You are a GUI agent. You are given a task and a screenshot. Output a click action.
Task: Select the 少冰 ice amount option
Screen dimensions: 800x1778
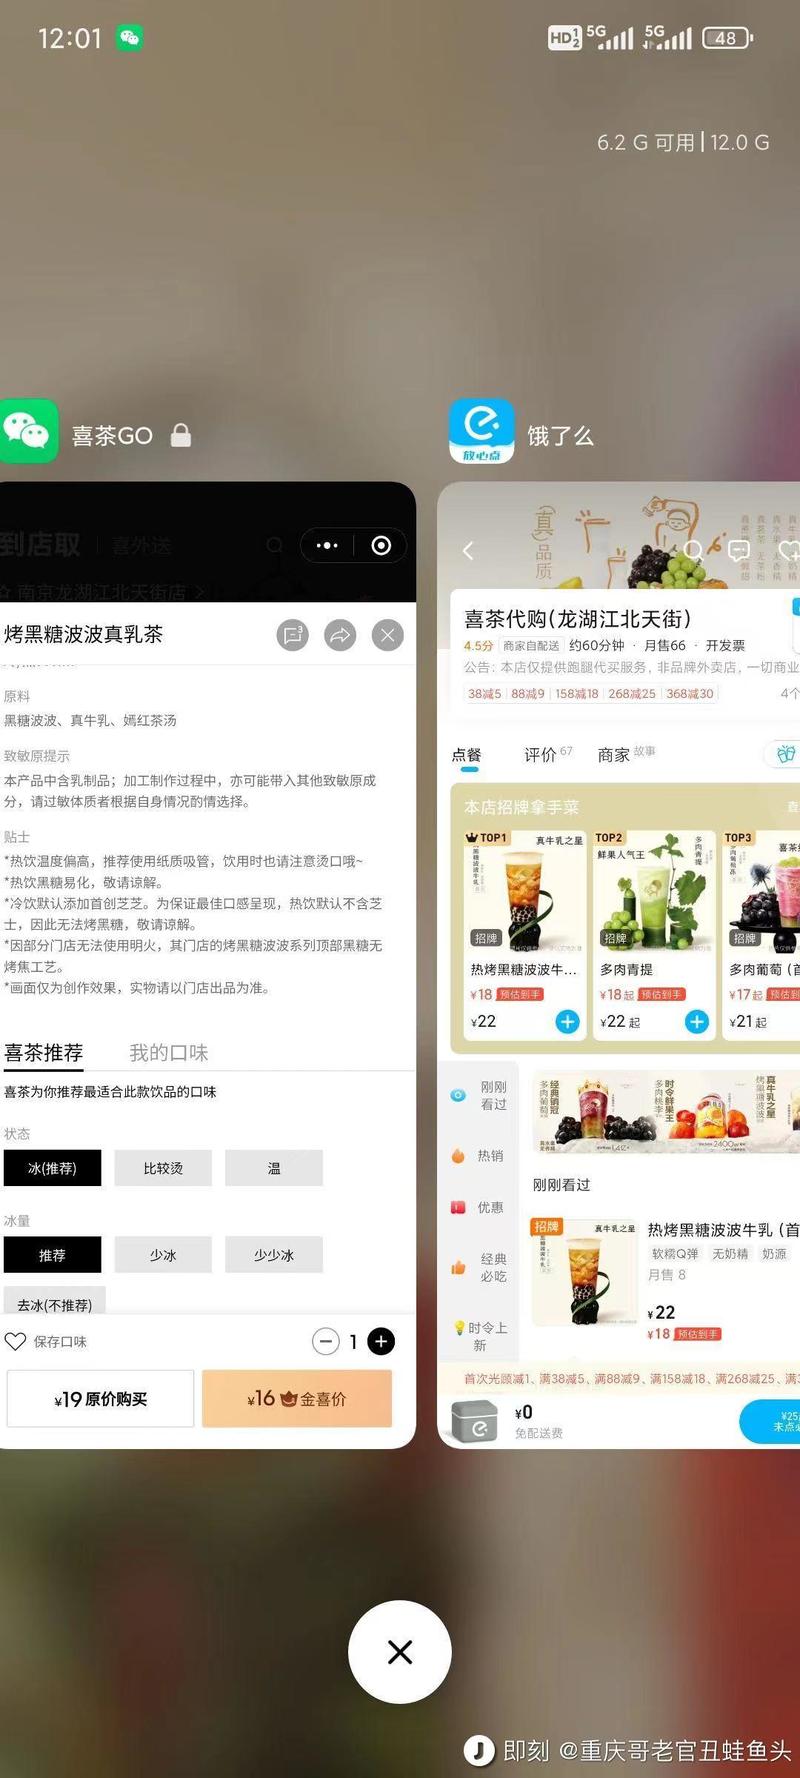[x=163, y=1255]
